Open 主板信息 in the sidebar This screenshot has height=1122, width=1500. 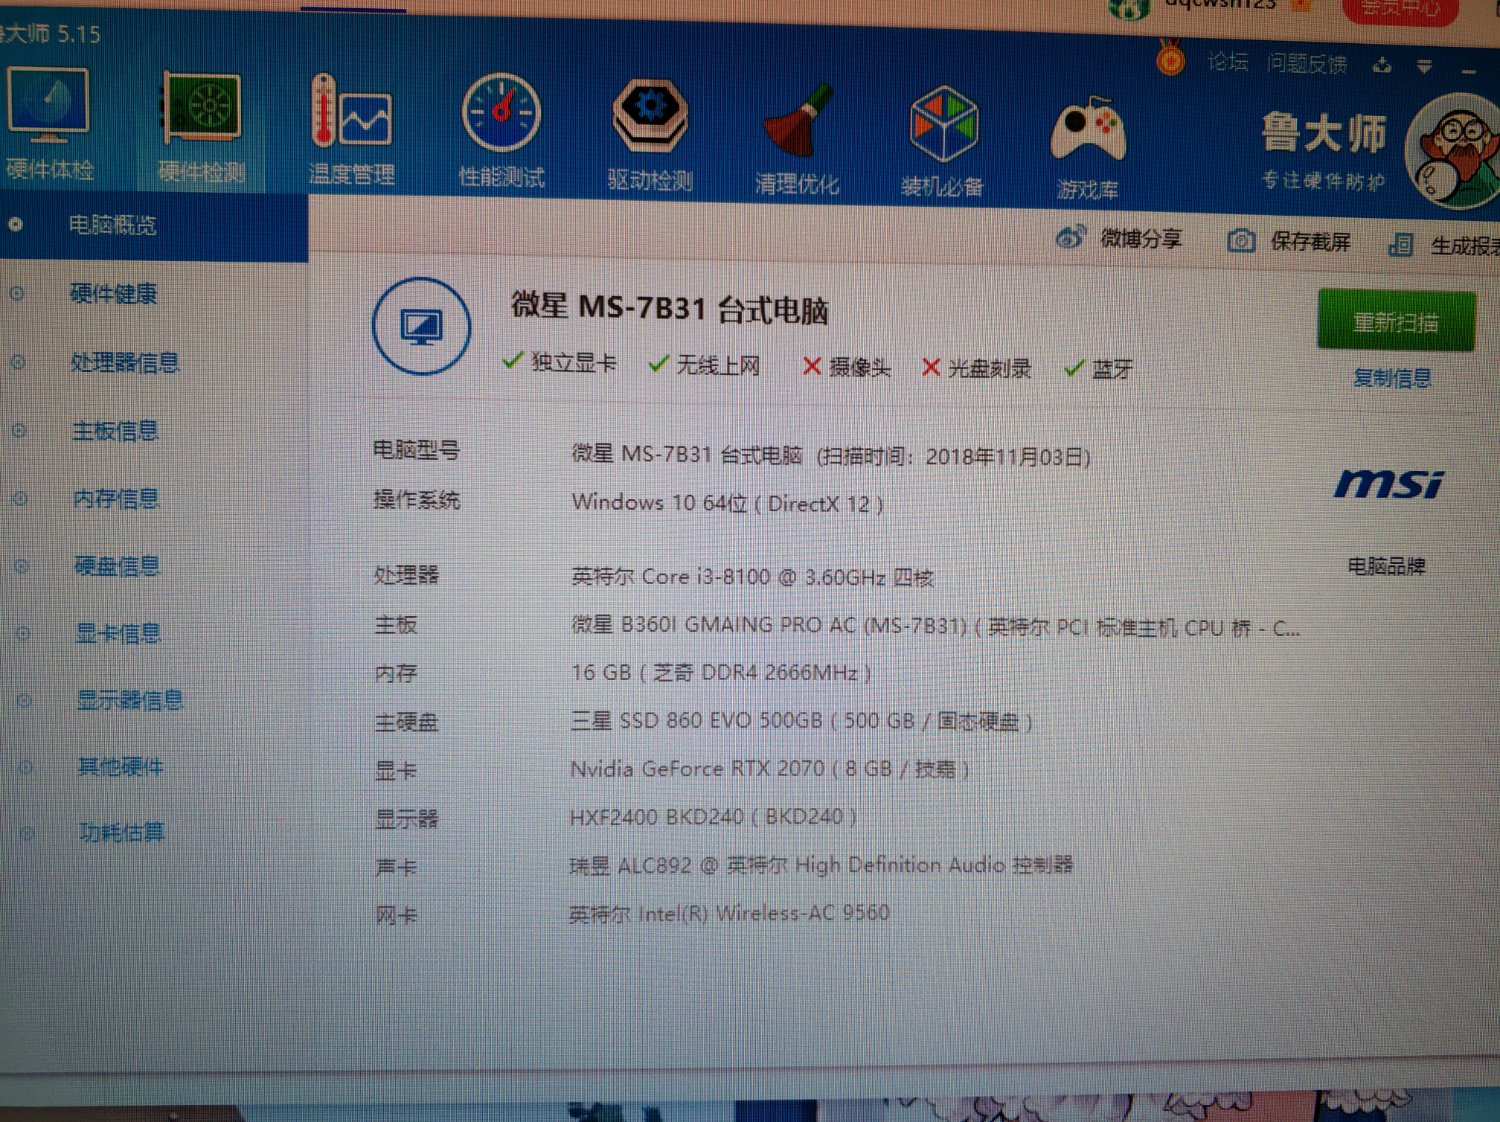(x=115, y=431)
